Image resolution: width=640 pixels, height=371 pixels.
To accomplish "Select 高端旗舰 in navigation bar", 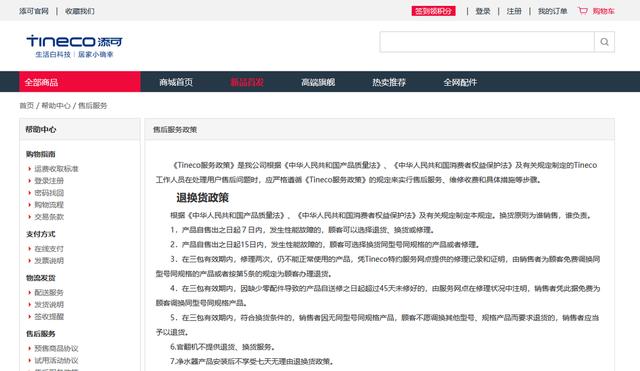I will coord(318,82).
